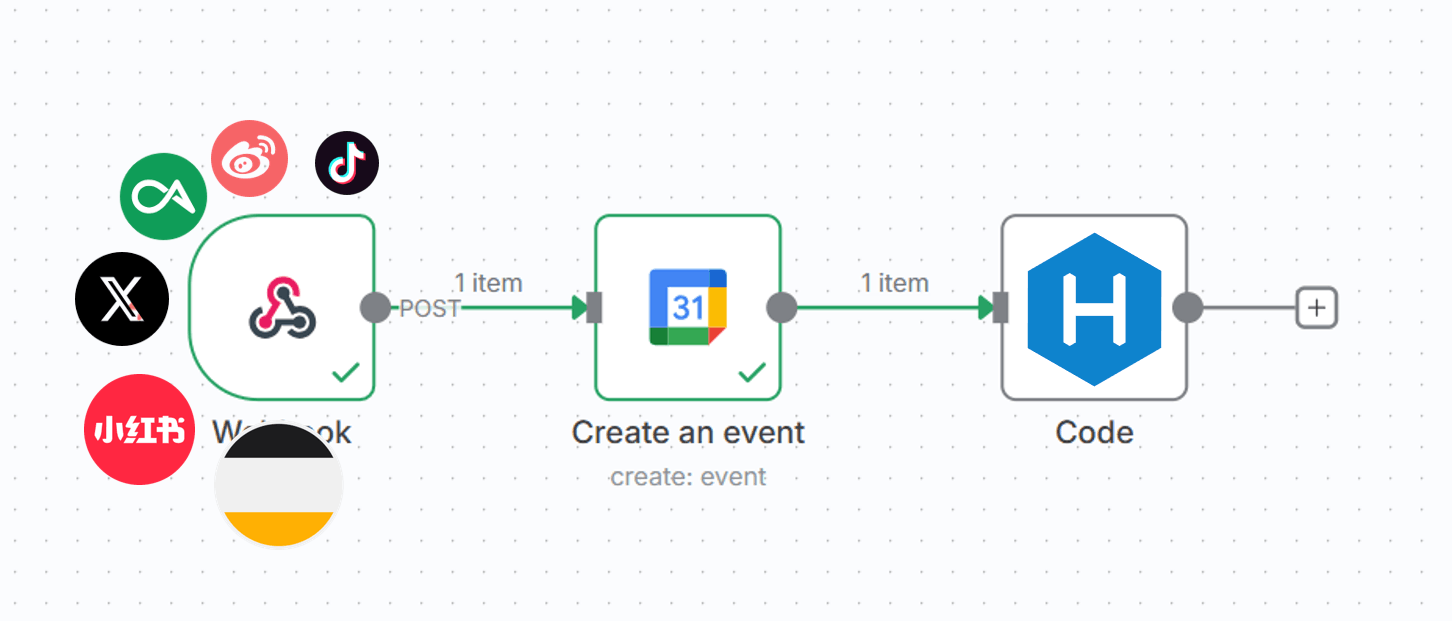Select the Webhook node icon
The width and height of the screenshot is (1452, 621).
tap(282, 307)
